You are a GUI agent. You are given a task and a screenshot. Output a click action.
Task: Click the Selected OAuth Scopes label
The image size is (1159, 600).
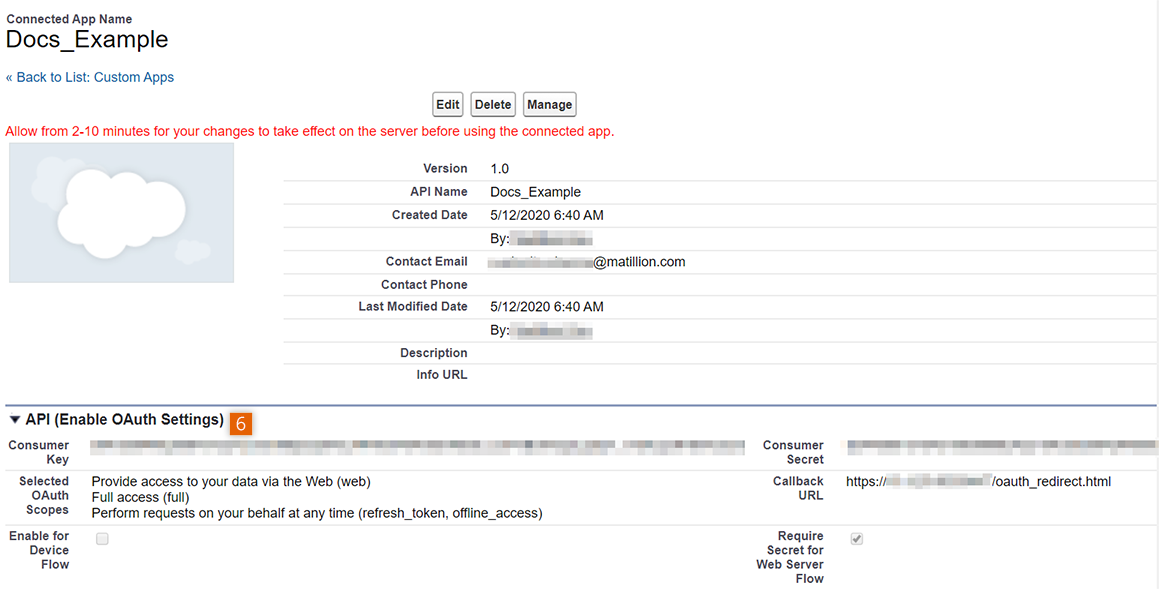[x=44, y=495]
